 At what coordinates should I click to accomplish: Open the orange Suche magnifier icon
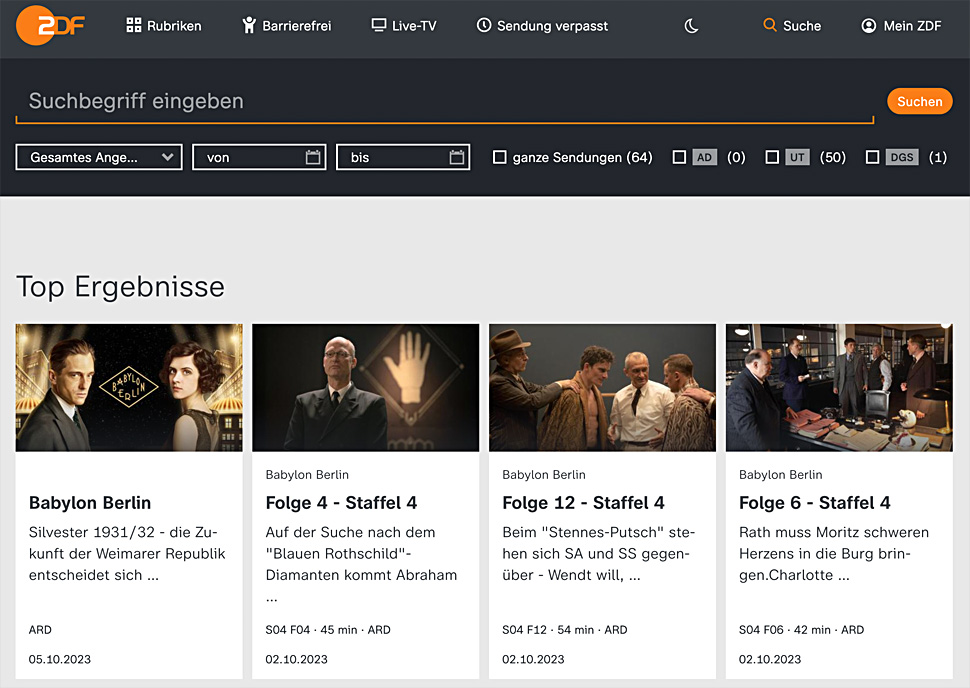770,25
